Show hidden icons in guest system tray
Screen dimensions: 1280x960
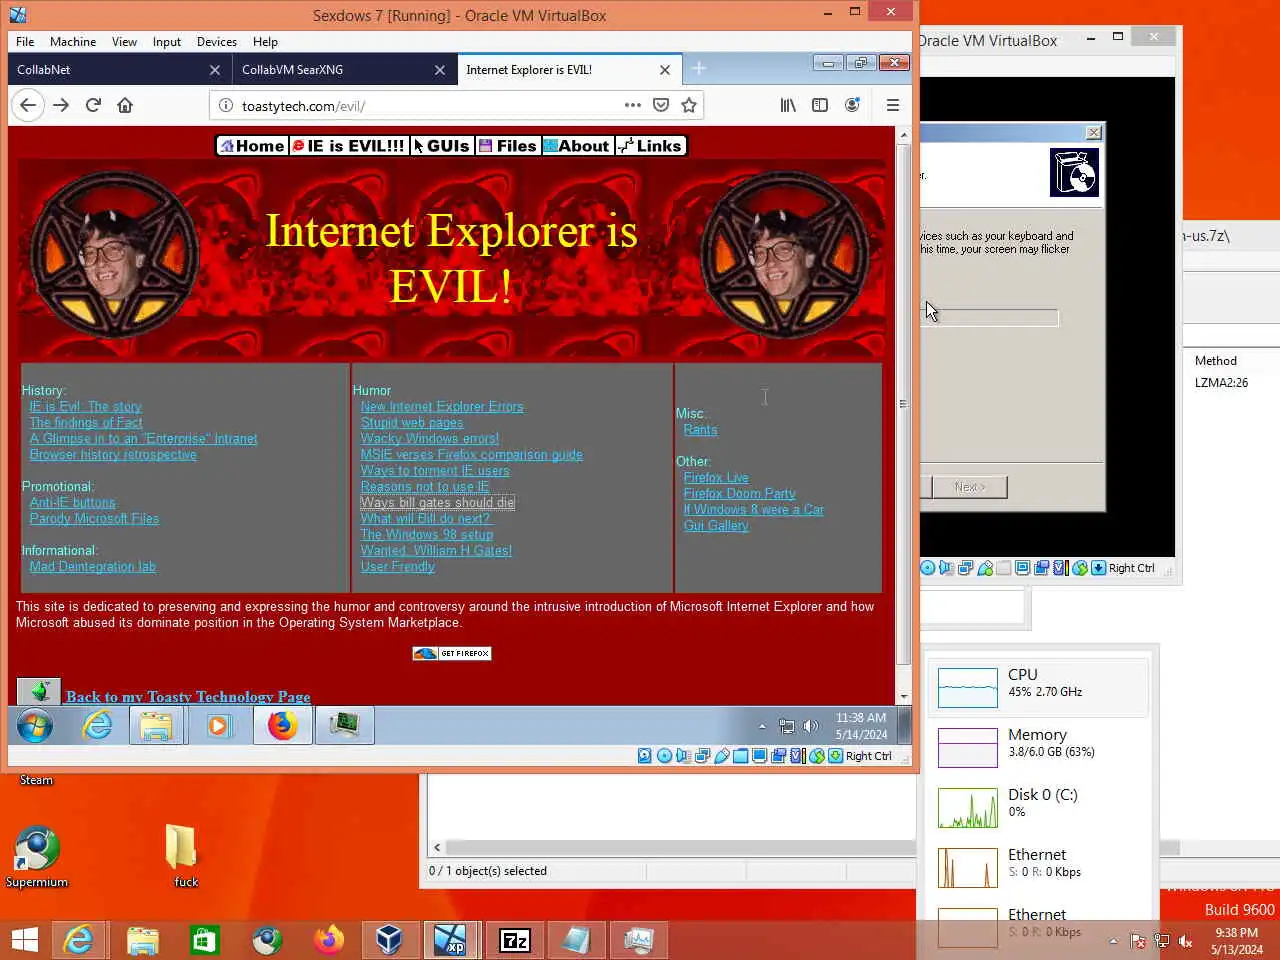762,726
